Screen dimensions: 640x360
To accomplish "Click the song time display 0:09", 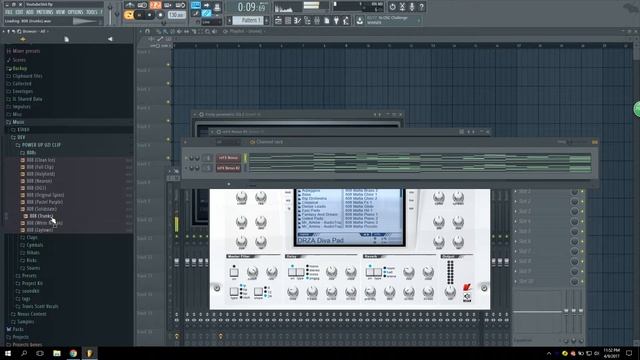I will [x=251, y=7].
